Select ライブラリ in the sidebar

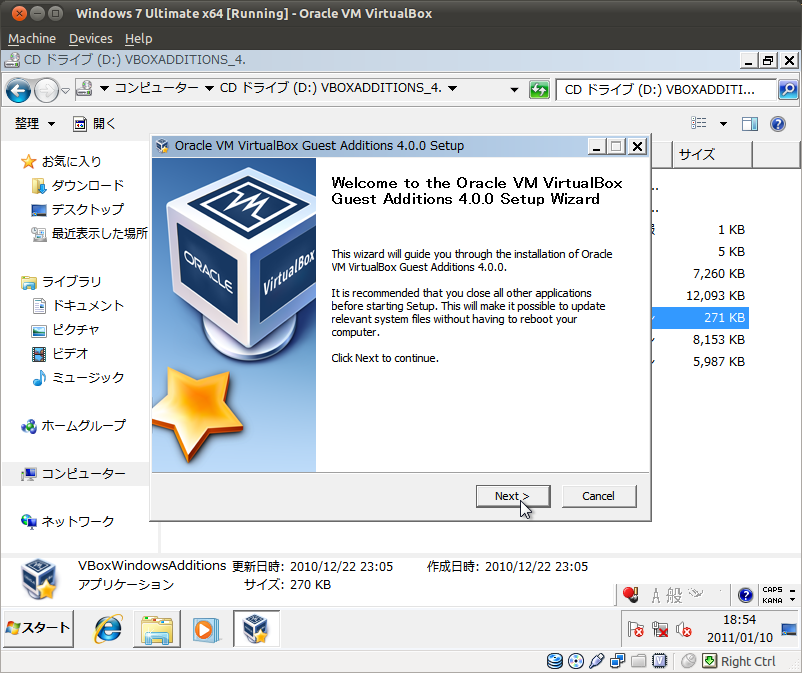coord(61,282)
